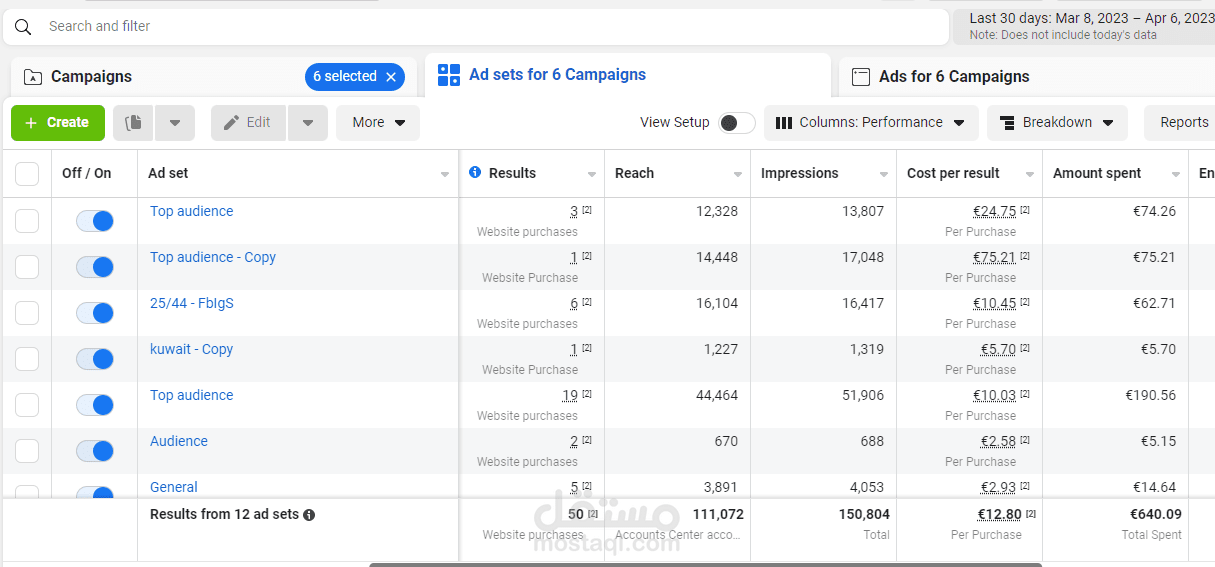Click the search magnifier icon
The width and height of the screenshot is (1215, 567).
coord(23,27)
